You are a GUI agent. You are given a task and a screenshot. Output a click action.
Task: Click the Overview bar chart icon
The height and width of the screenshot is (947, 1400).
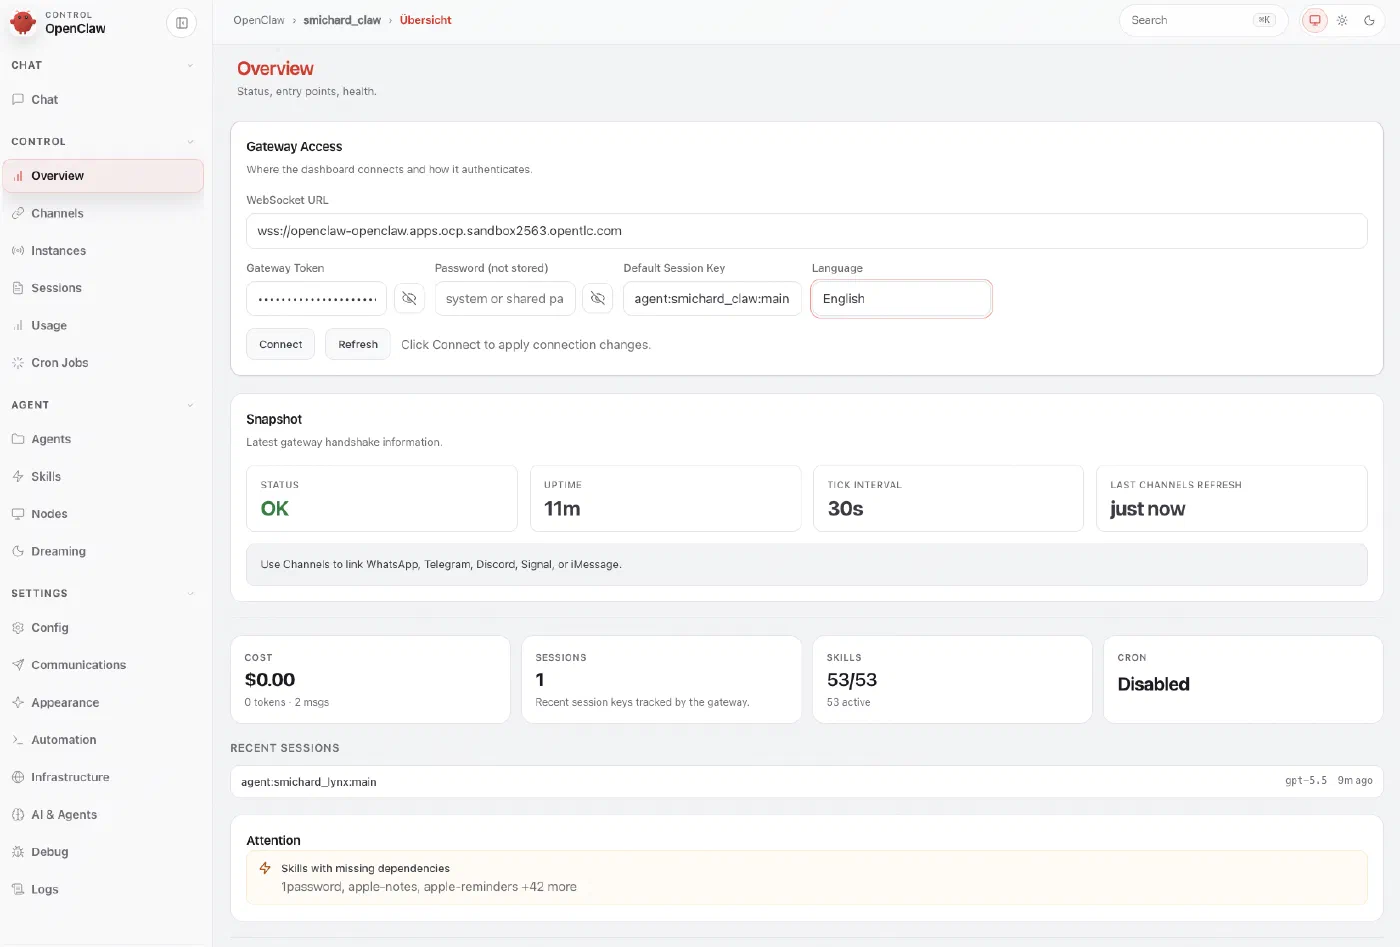(x=18, y=176)
